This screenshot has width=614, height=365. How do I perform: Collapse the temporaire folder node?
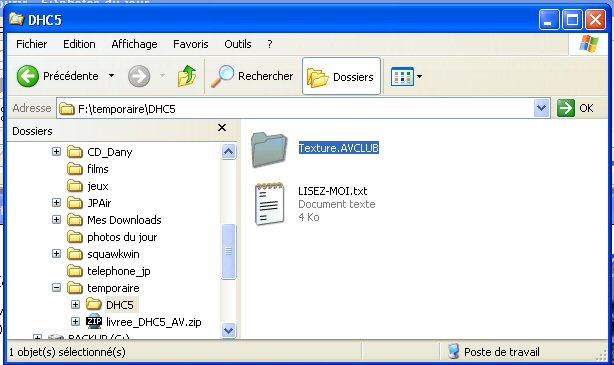tap(56, 288)
